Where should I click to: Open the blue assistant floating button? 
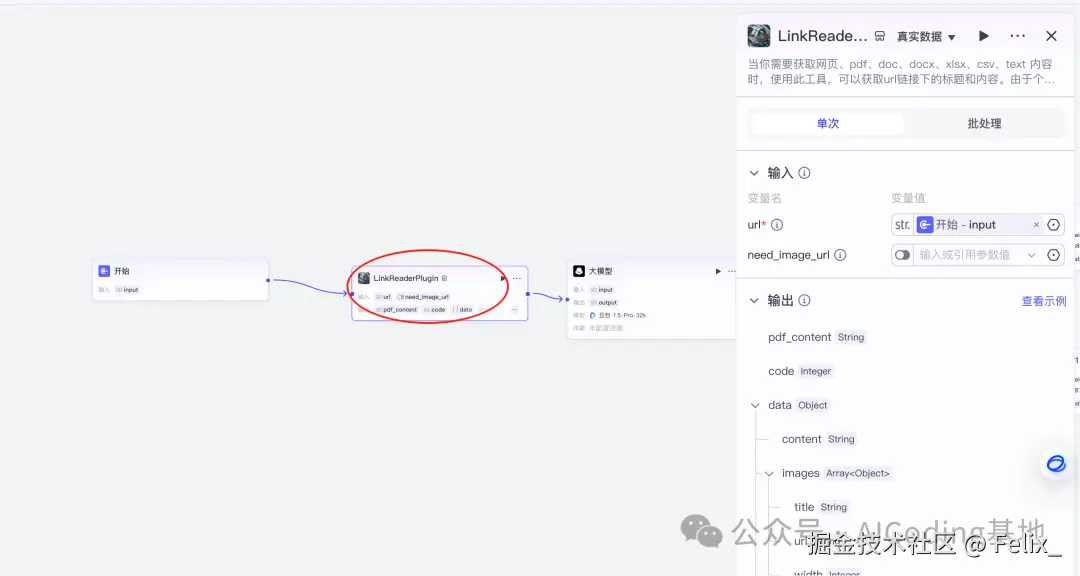1055,464
